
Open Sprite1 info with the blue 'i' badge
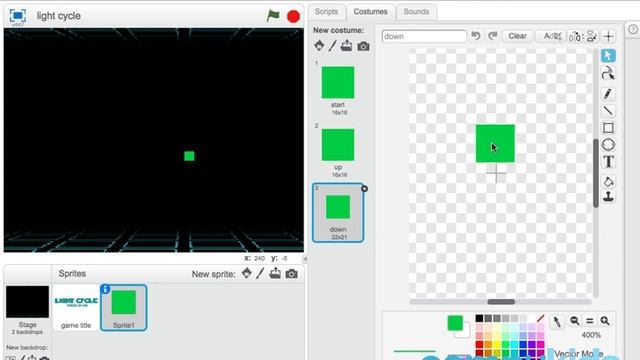pos(105,289)
